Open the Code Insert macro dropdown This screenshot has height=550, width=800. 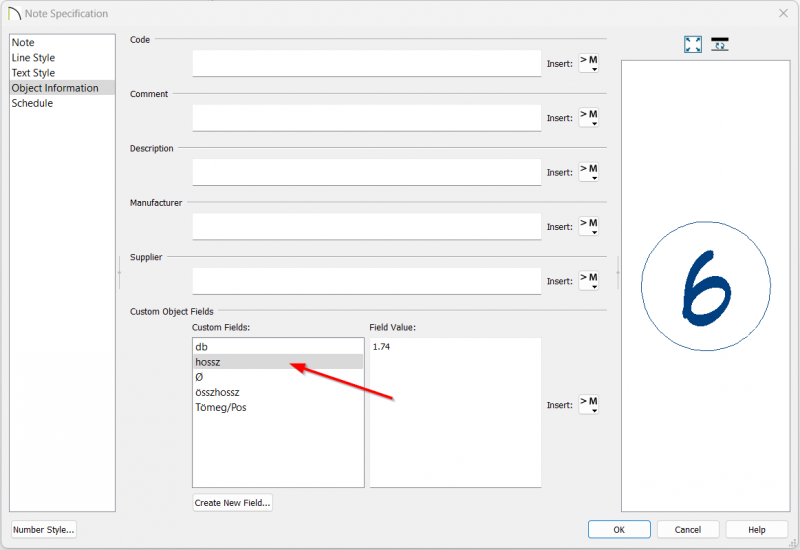coord(588,63)
